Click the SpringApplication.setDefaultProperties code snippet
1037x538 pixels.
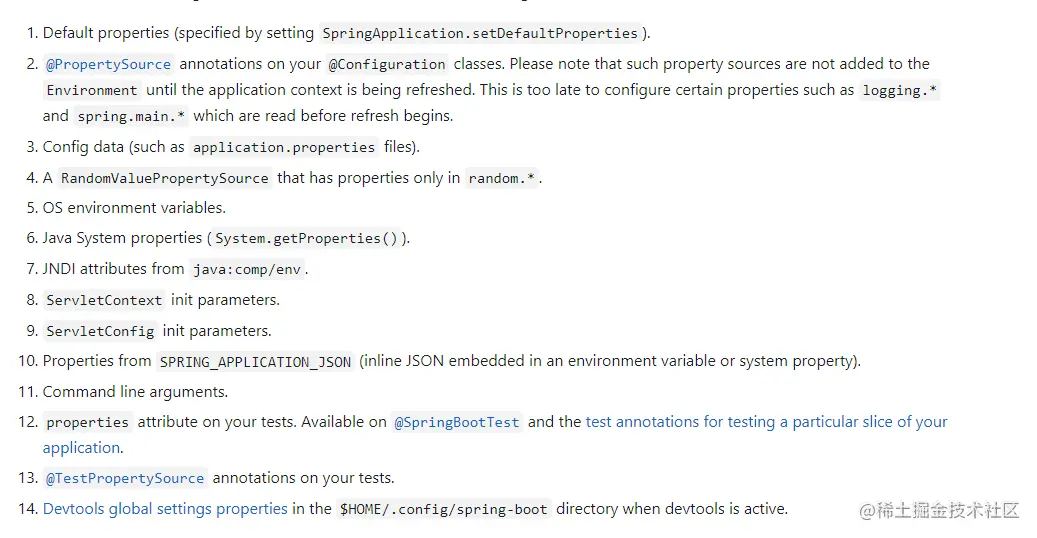coord(480,33)
